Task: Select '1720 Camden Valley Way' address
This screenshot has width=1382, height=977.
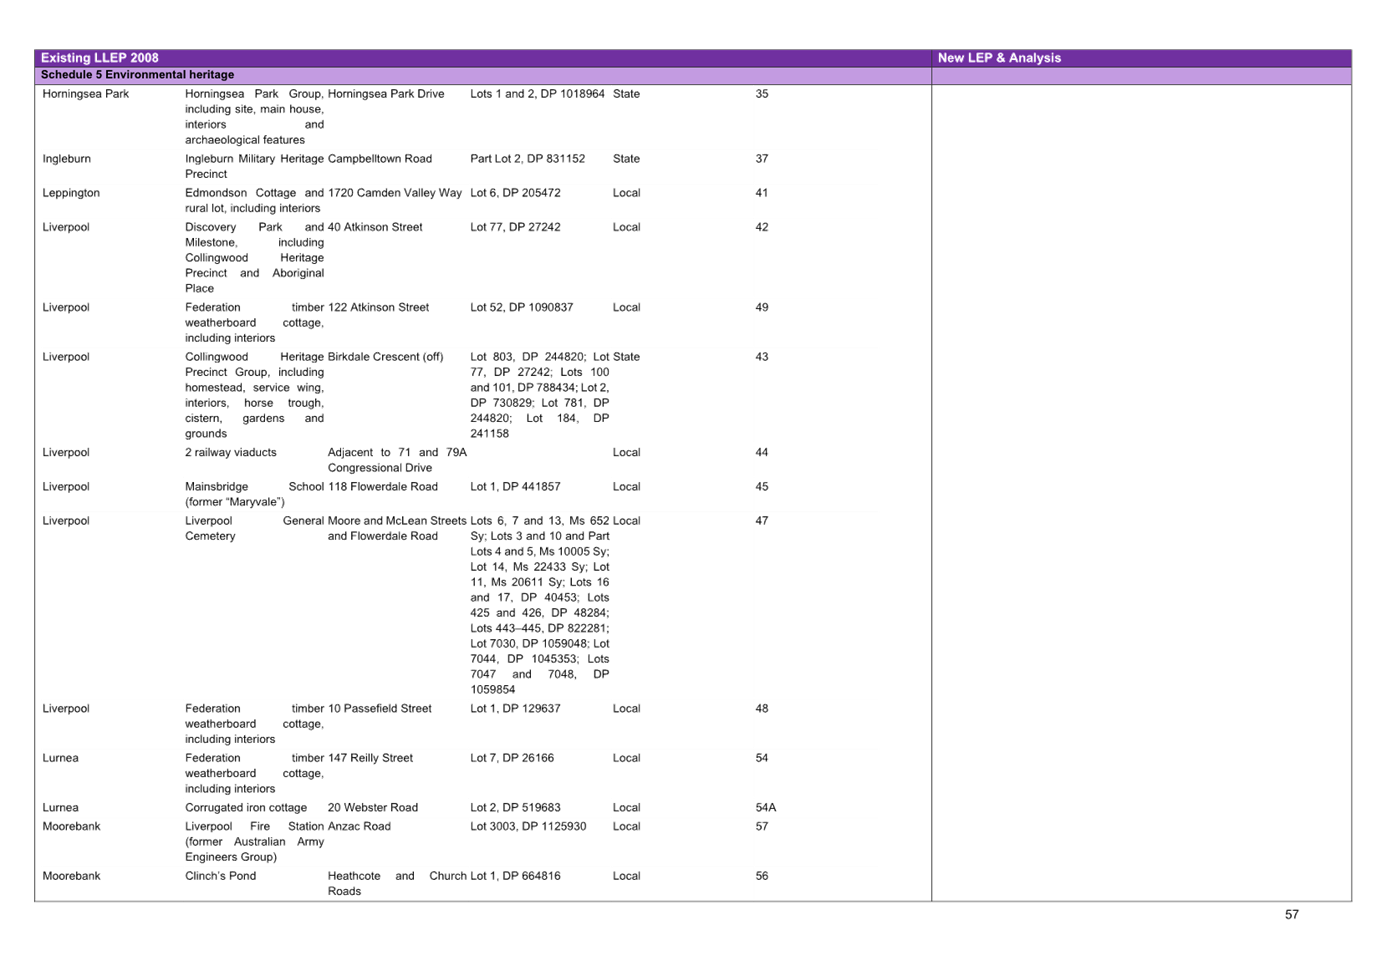Action: (x=395, y=193)
